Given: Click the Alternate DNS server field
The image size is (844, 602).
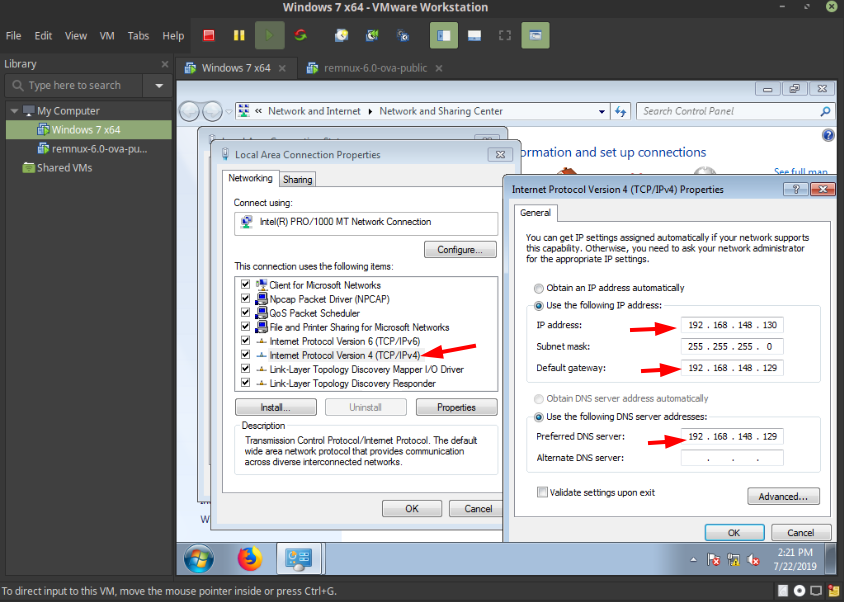Looking at the screenshot, I should coord(732,458).
